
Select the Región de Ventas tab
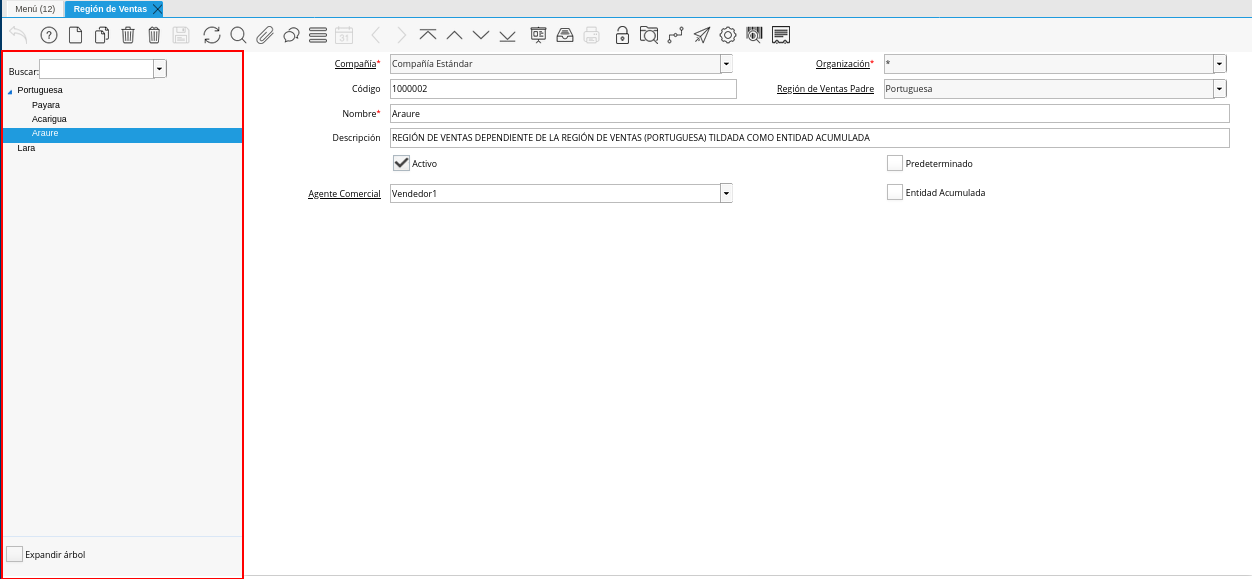[x=109, y=9]
